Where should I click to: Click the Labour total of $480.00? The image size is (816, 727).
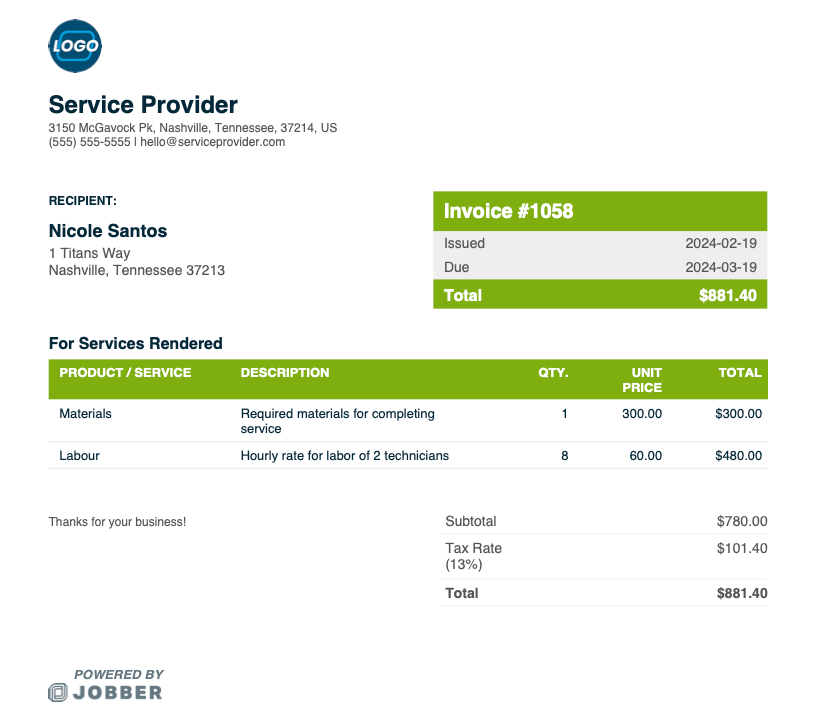coord(738,455)
